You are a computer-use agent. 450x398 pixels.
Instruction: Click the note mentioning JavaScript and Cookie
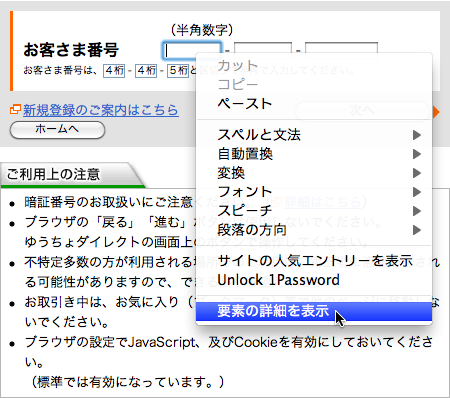[228, 352]
